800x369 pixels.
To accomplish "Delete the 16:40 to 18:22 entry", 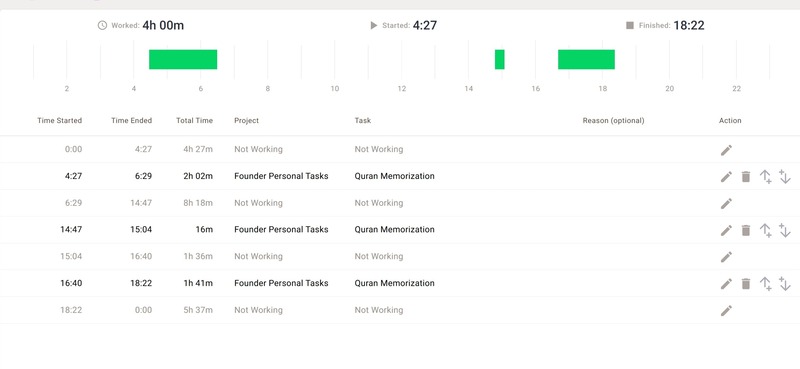I will (x=746, y=284).
